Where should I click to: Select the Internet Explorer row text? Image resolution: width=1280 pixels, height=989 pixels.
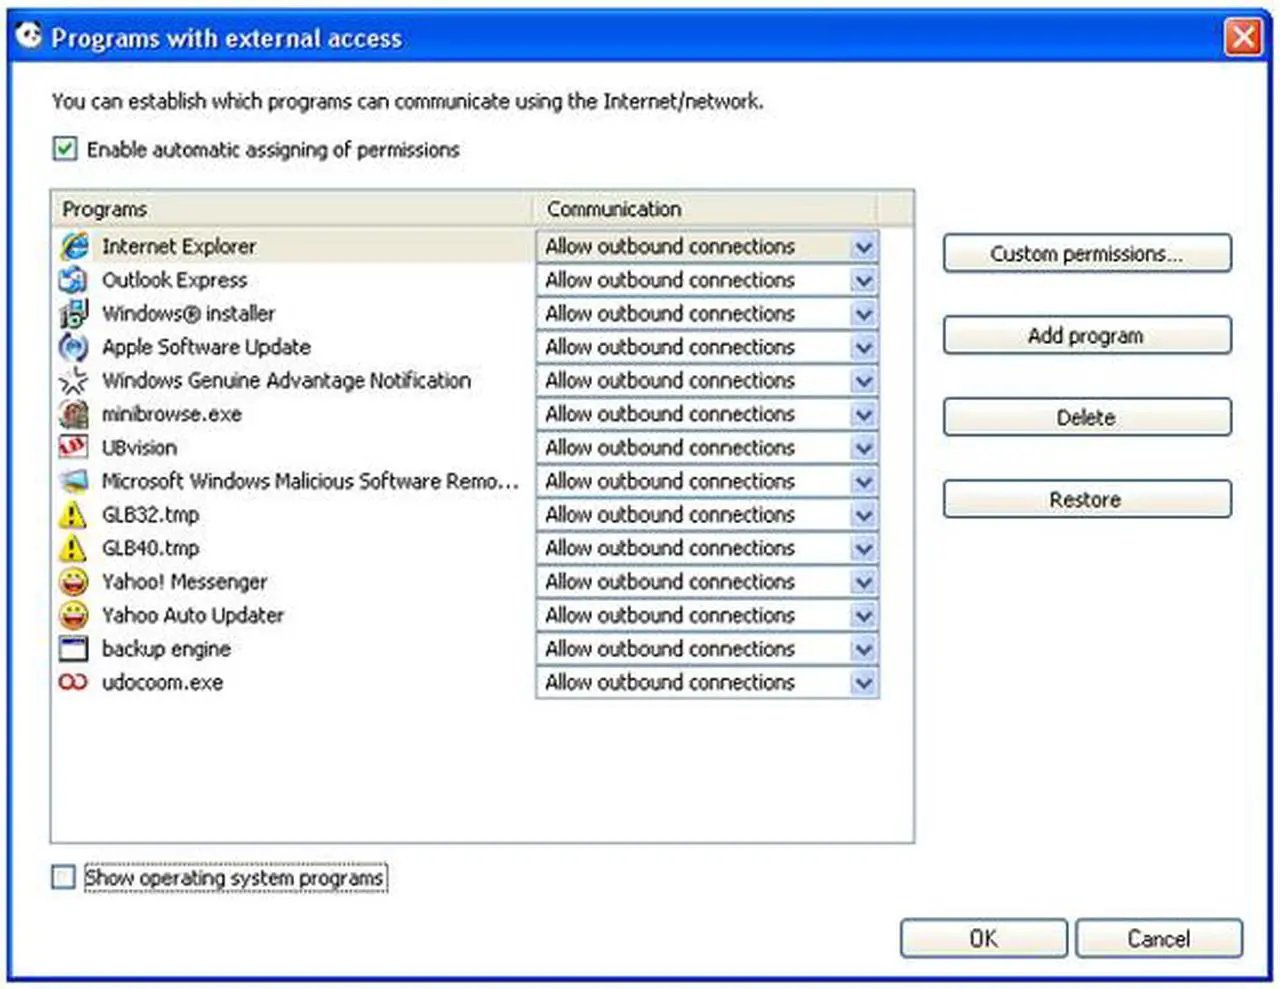pos(179,246)
